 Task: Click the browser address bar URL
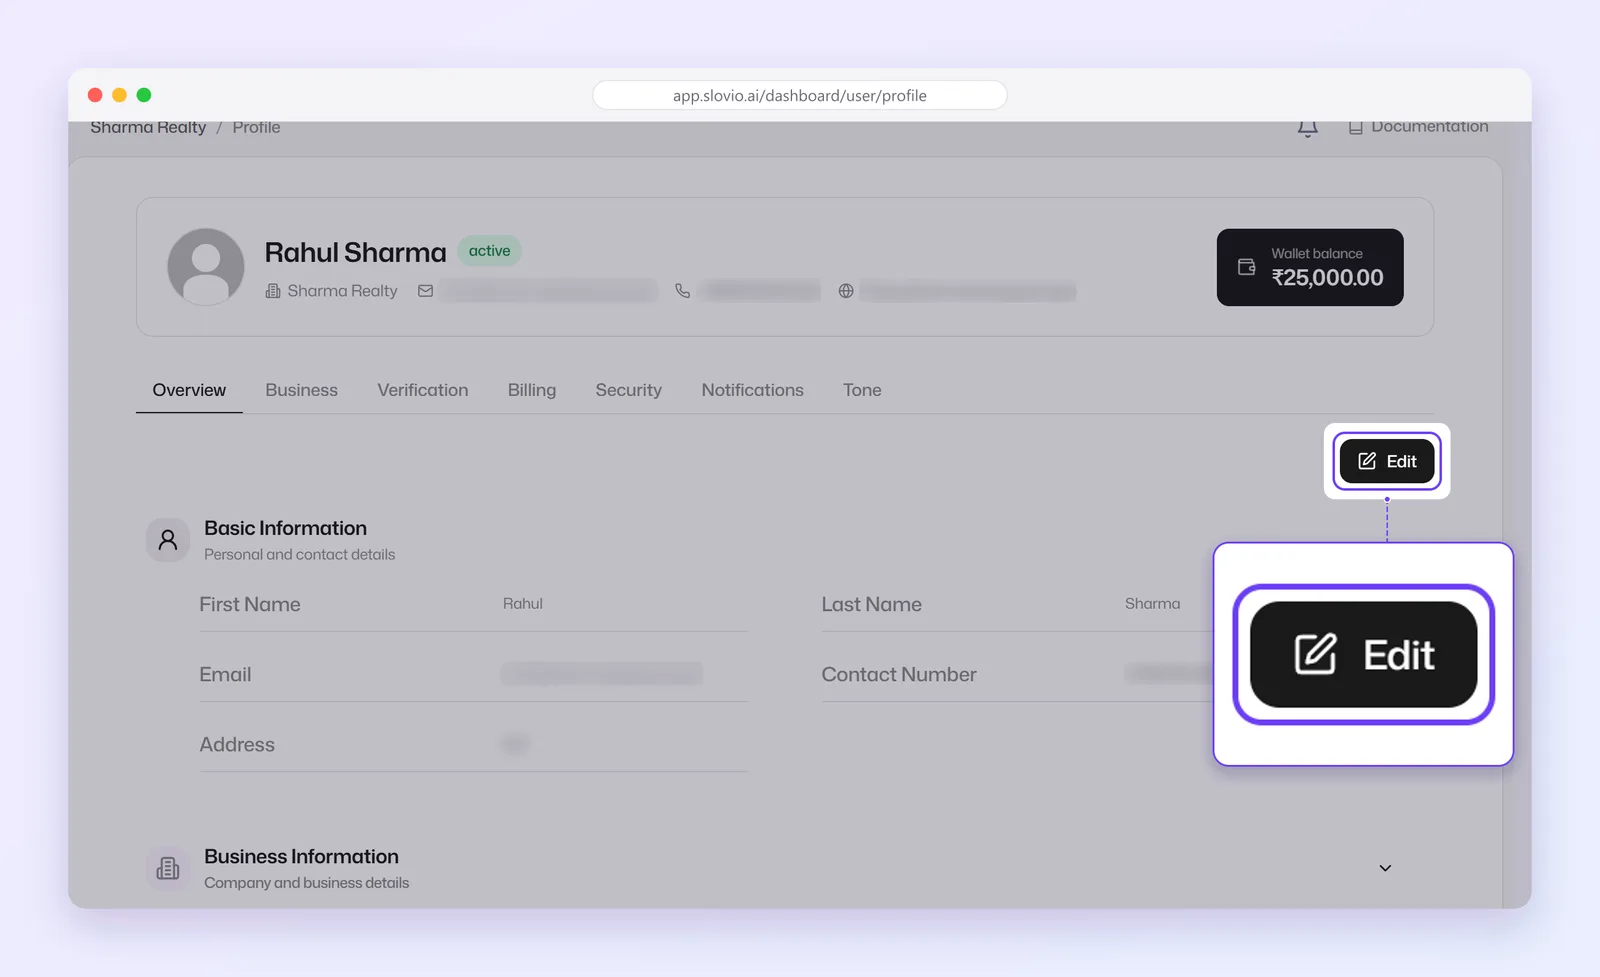(x=799, y=95)
